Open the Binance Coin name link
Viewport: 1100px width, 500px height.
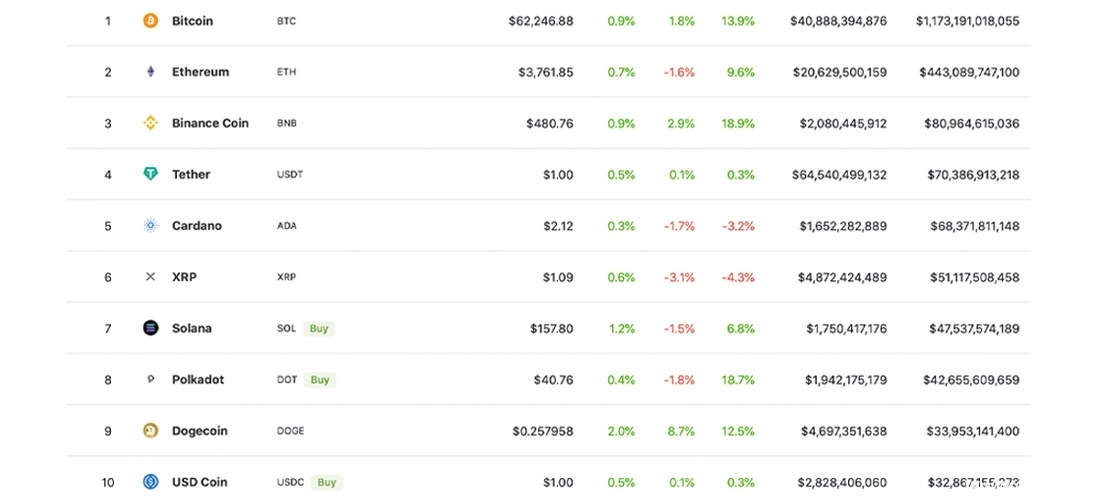pos(210,123)
